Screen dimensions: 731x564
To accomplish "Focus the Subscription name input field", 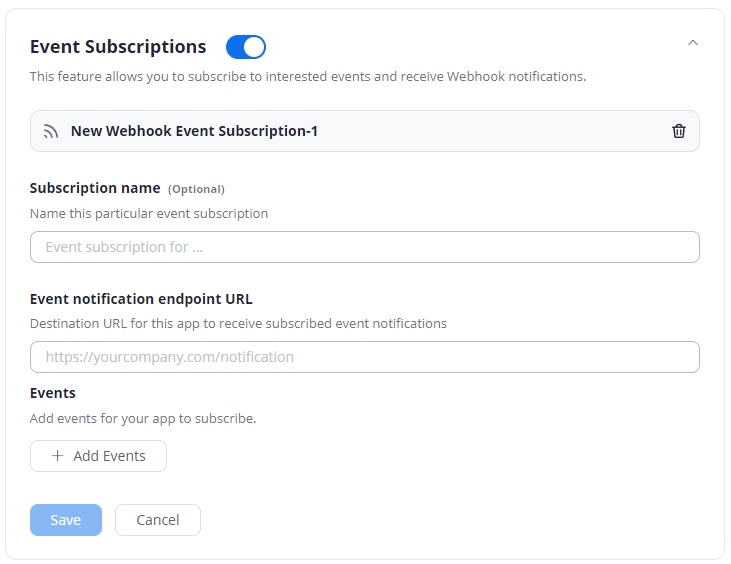I will 365,247.
